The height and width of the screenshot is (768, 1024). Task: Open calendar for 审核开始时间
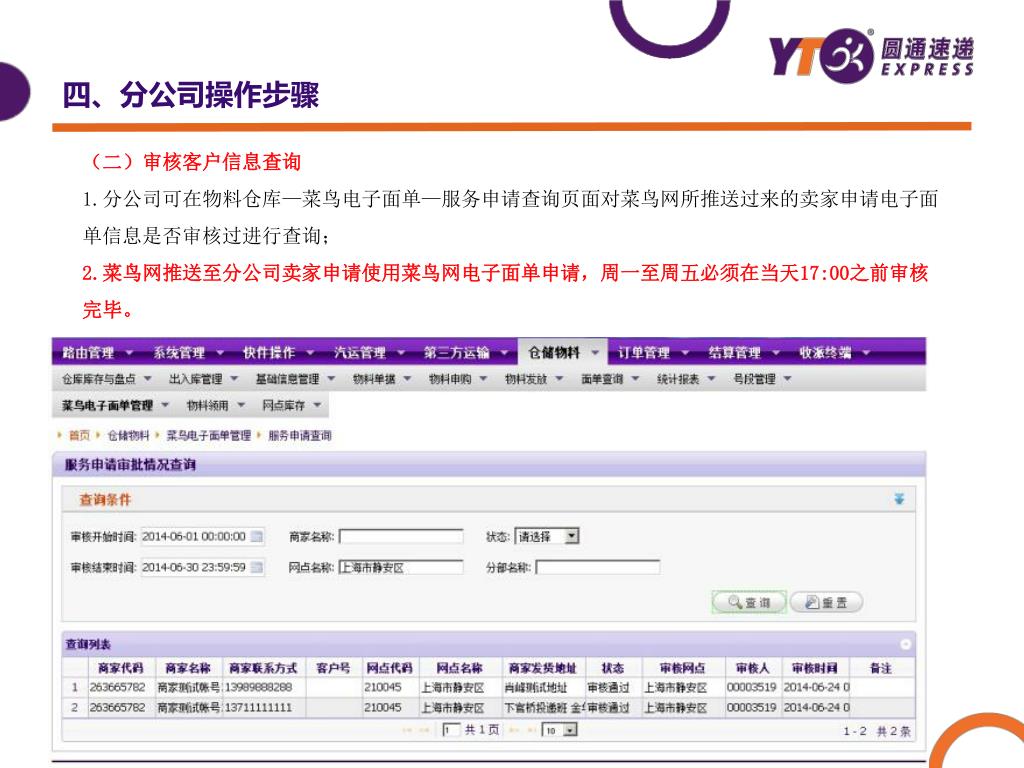pos(257,537)
